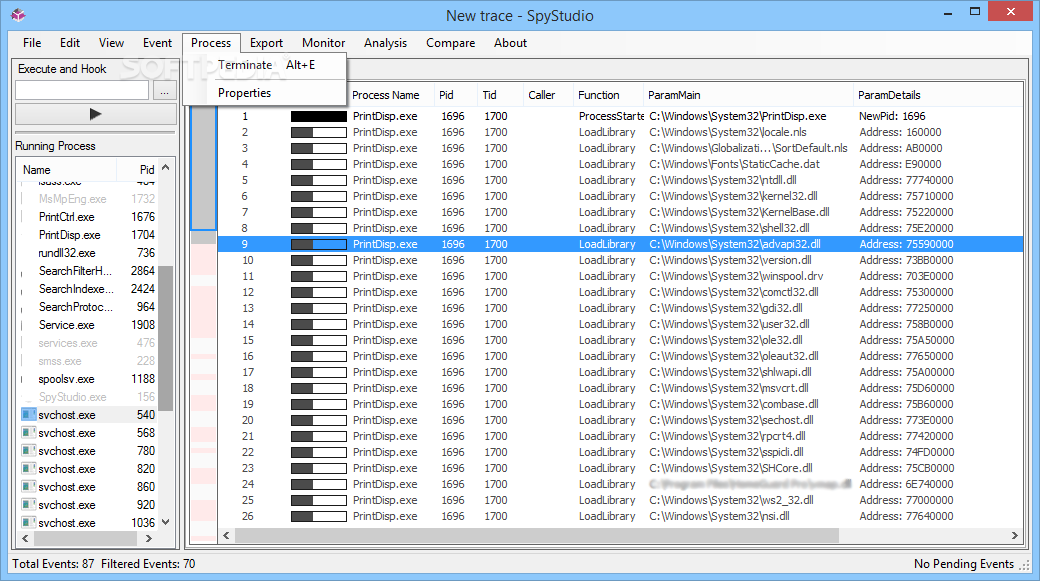1040x581 pixels.
Task: Select Service.exe process row
Action: click(88, 325)
